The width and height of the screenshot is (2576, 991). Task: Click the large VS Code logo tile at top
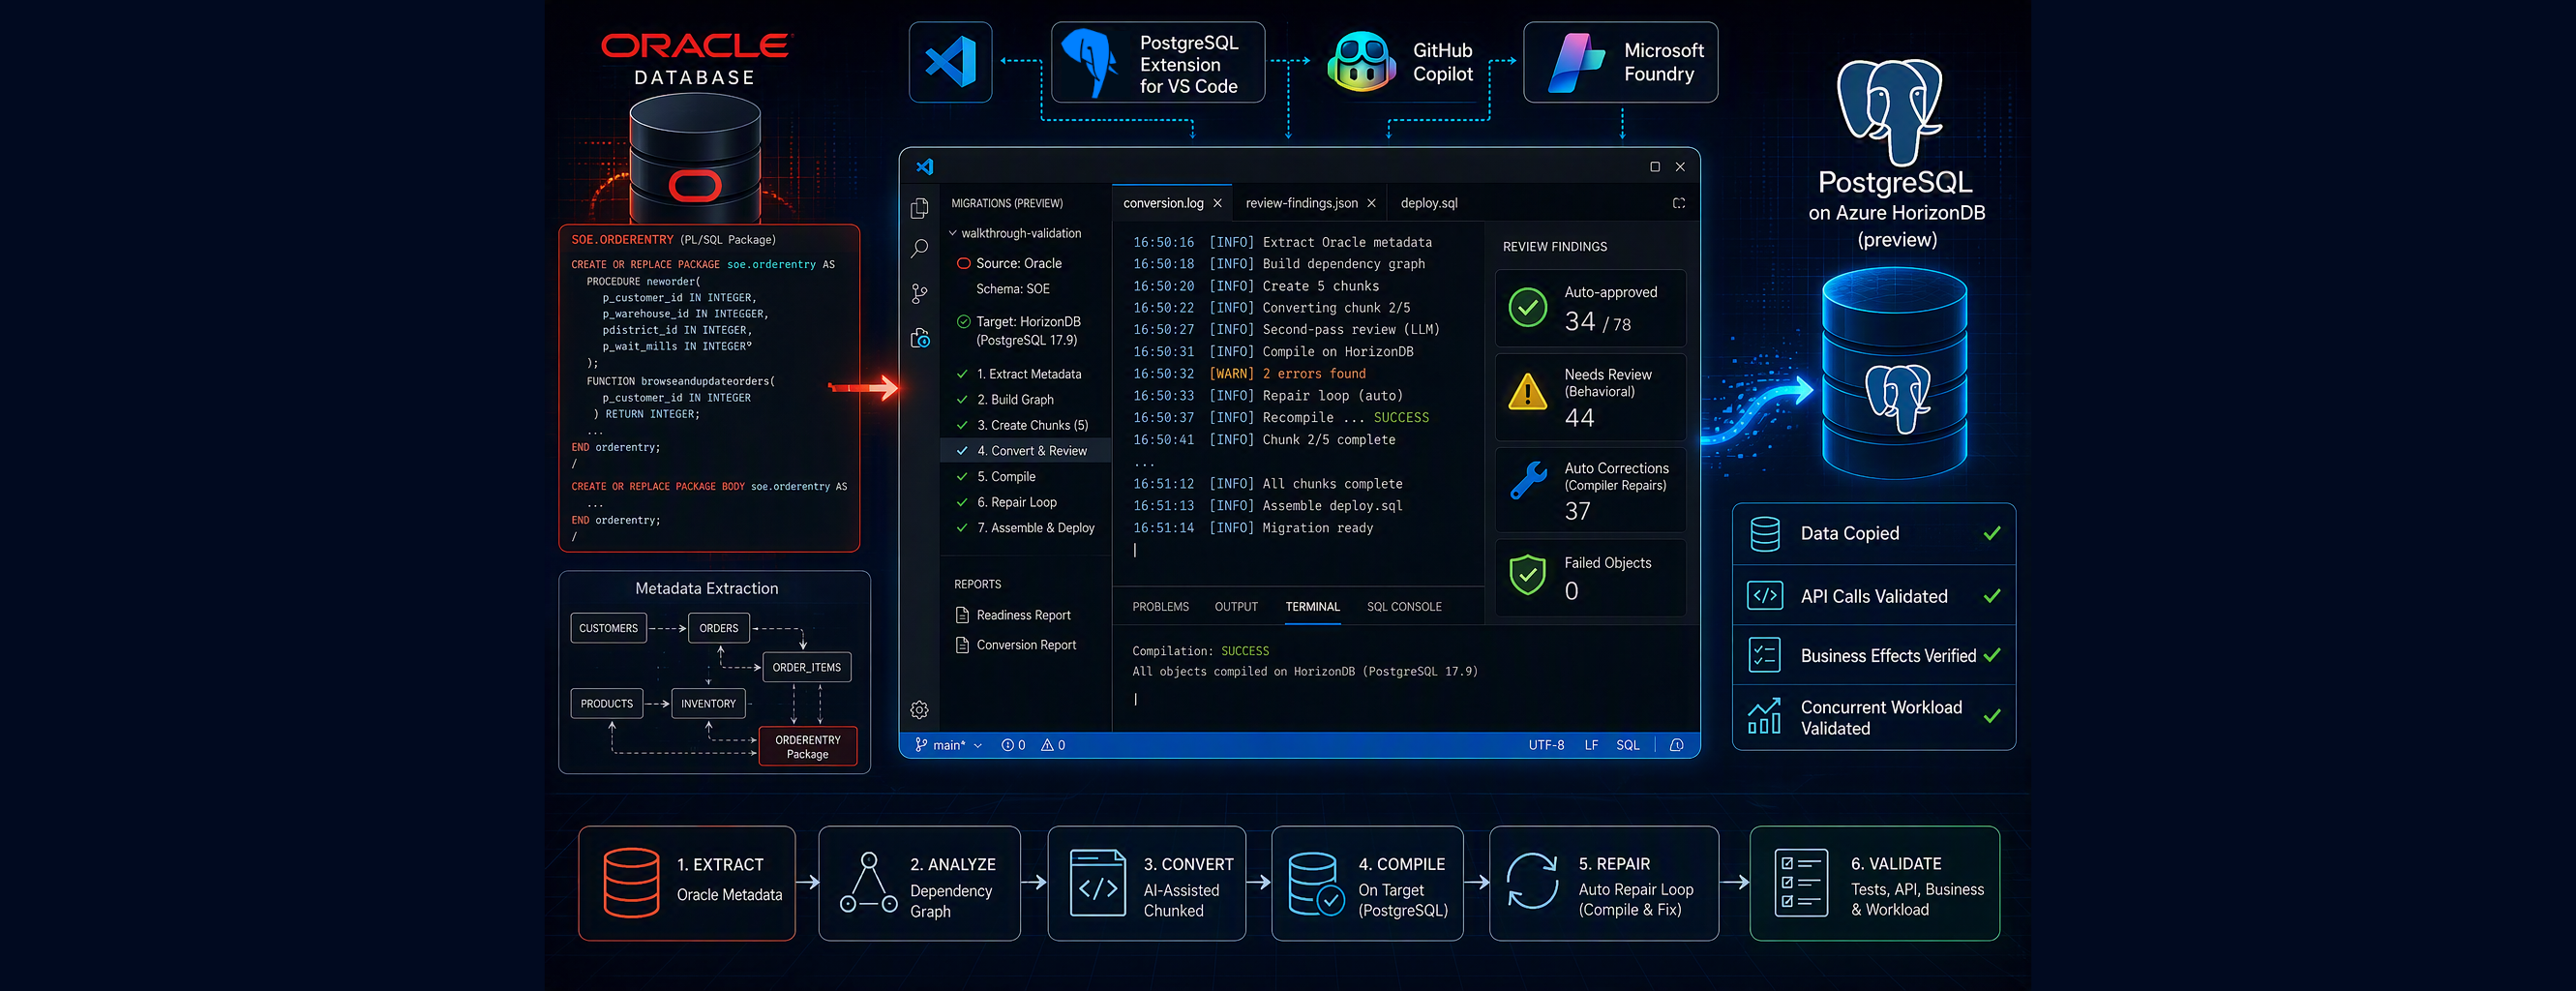tap(950, 62)
